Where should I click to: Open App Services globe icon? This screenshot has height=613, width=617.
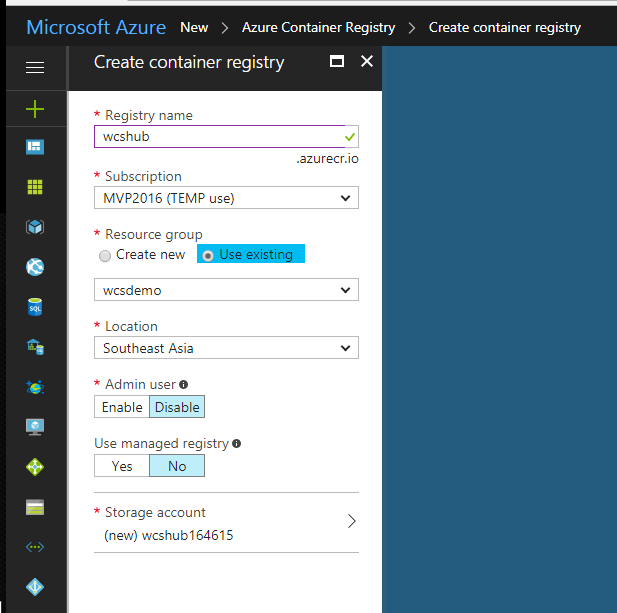click(35, 267)
